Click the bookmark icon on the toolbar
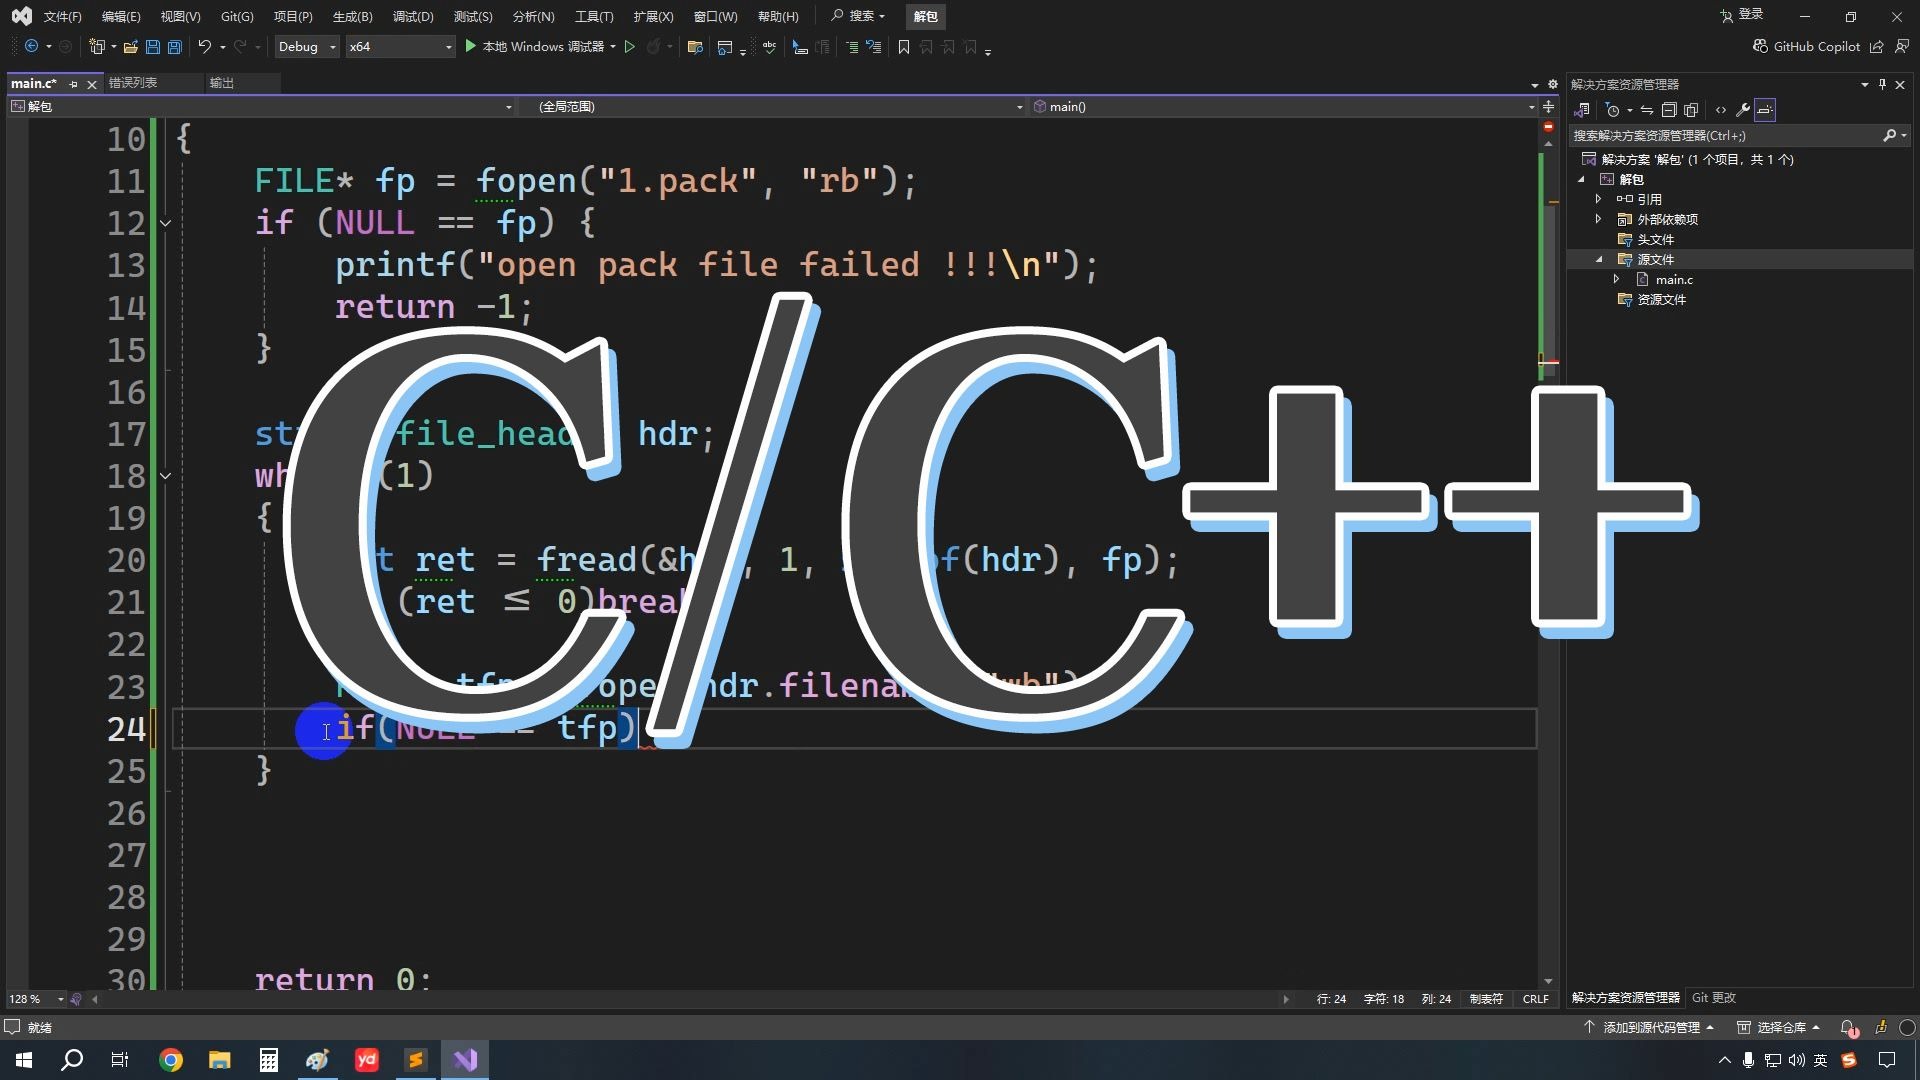This screenshot has width=1920, height=1080. [x=904, y=47]
